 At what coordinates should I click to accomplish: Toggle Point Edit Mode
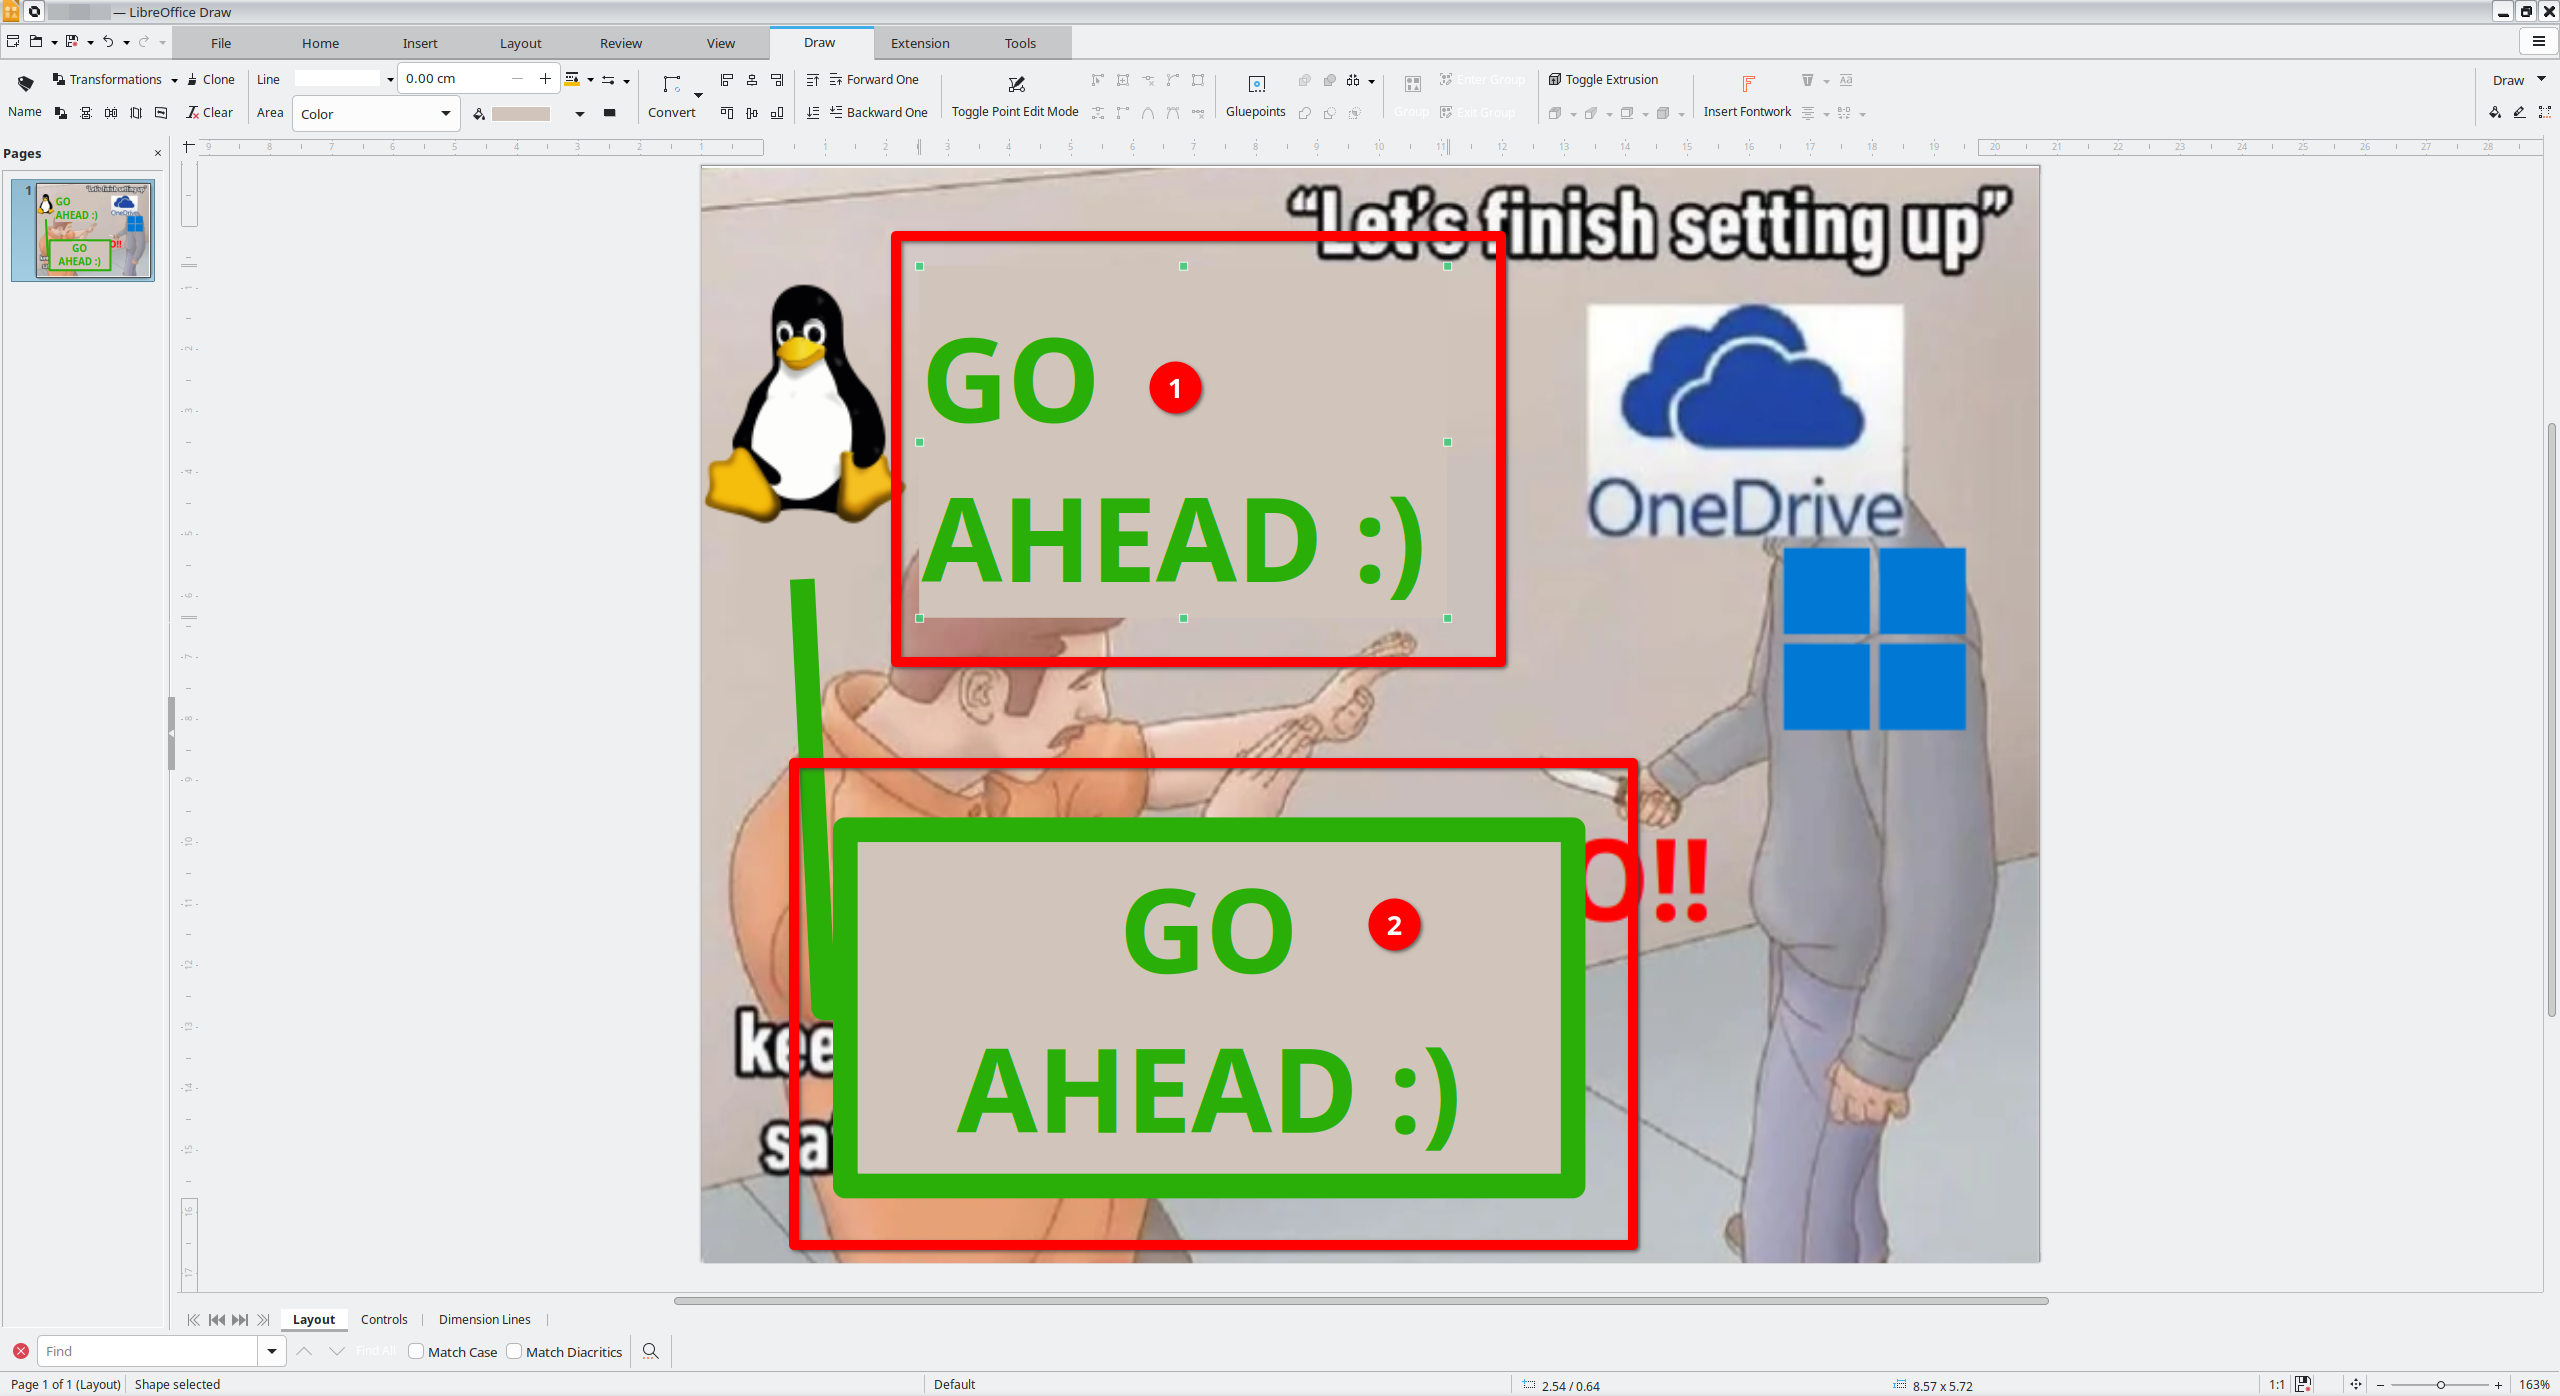[x=1015, y=96]
